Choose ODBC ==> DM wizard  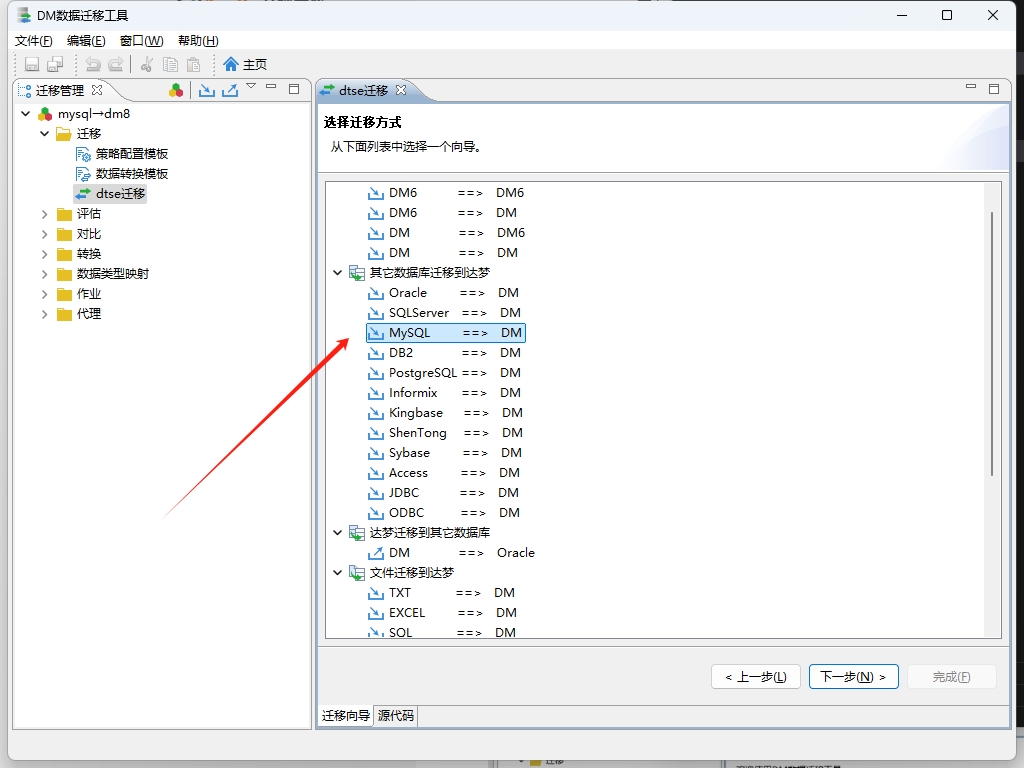(x=444, y=513)
